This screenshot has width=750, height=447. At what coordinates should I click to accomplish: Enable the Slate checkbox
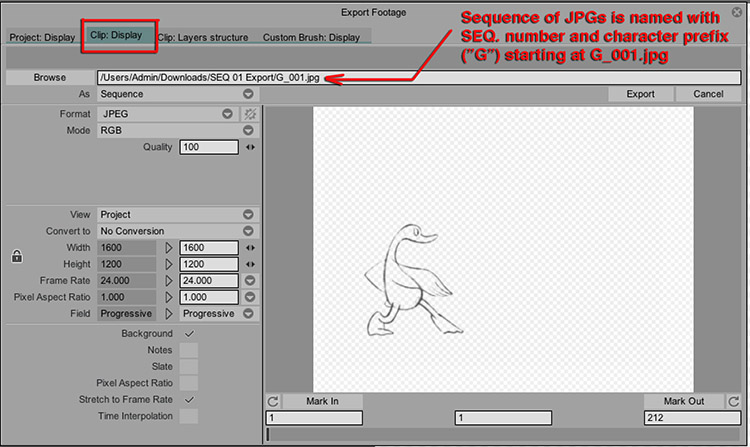(x=189, y=367)
